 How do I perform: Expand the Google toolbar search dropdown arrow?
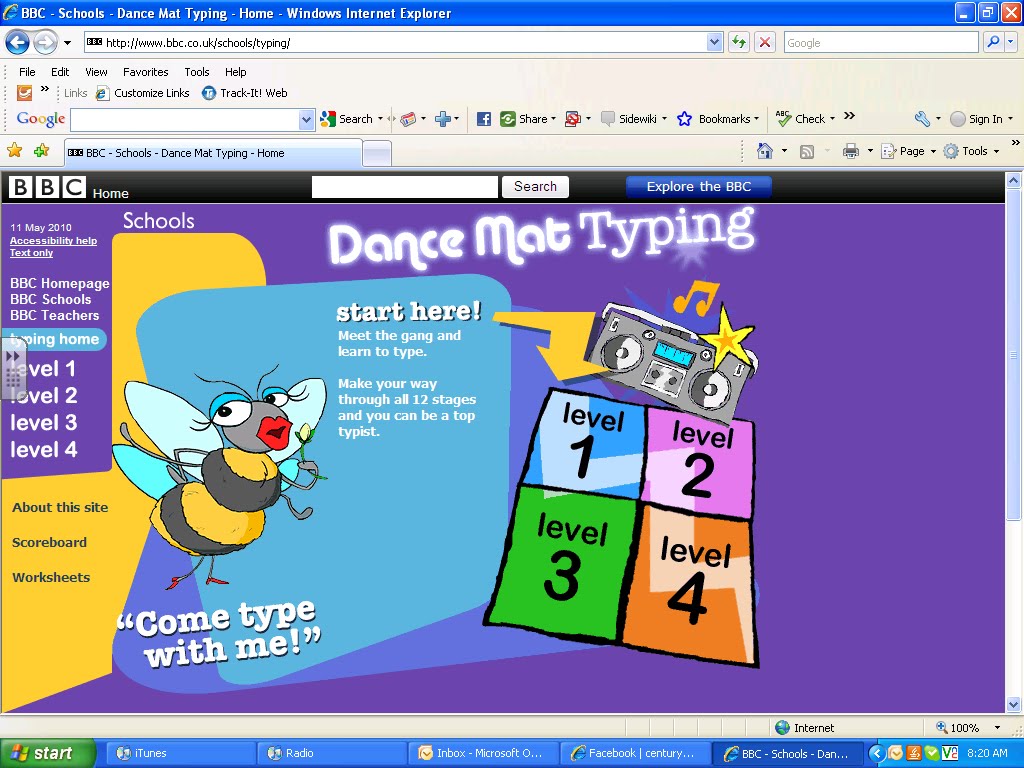click(x=306, y=120)
